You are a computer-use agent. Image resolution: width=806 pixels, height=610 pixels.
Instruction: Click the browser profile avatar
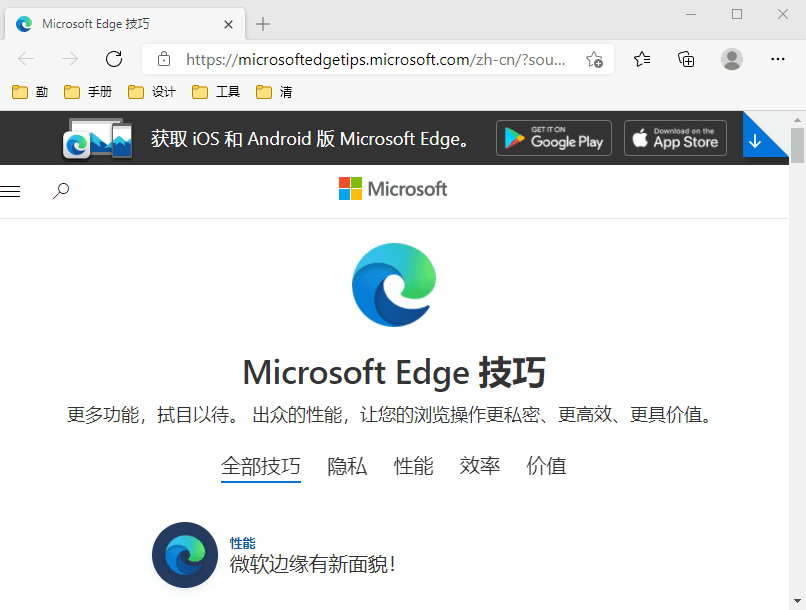click(x=731, y=59)
